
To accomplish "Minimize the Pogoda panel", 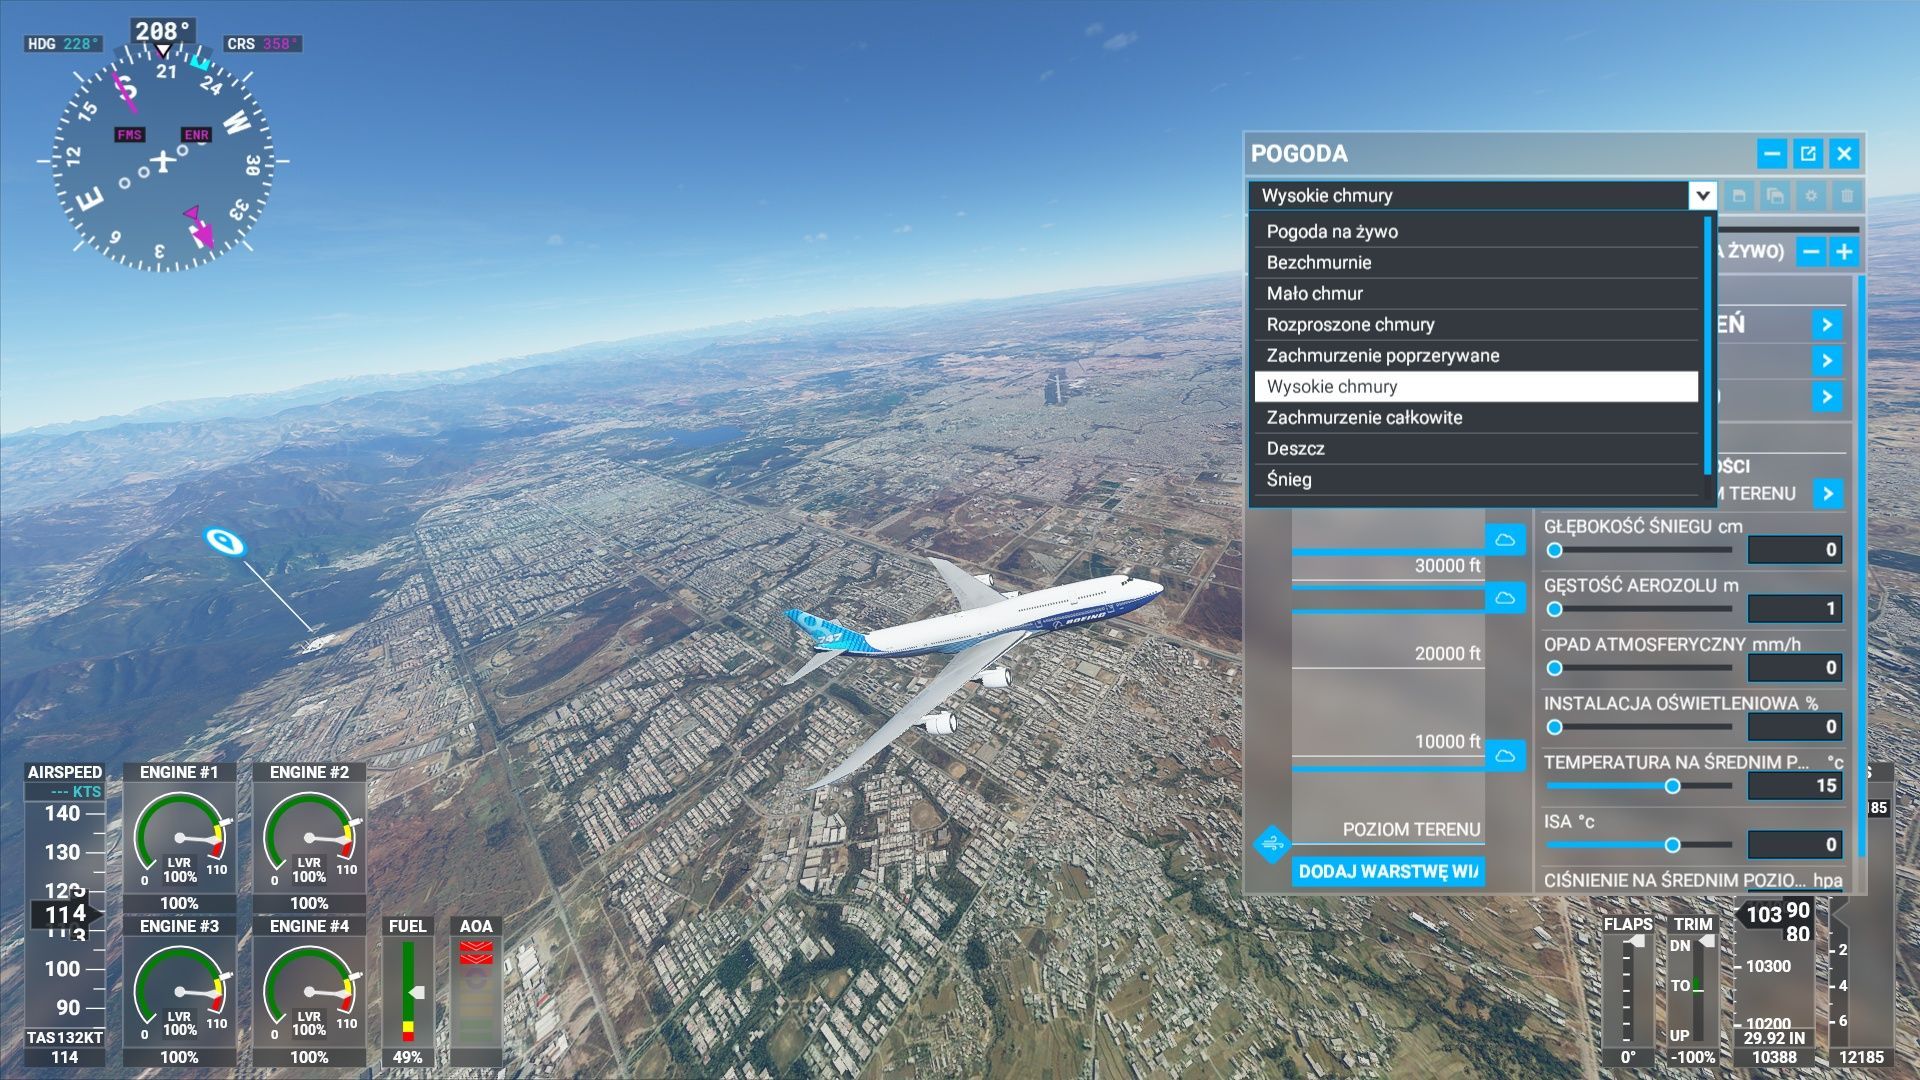I will pyautogui.click(x=1772, y=153).
